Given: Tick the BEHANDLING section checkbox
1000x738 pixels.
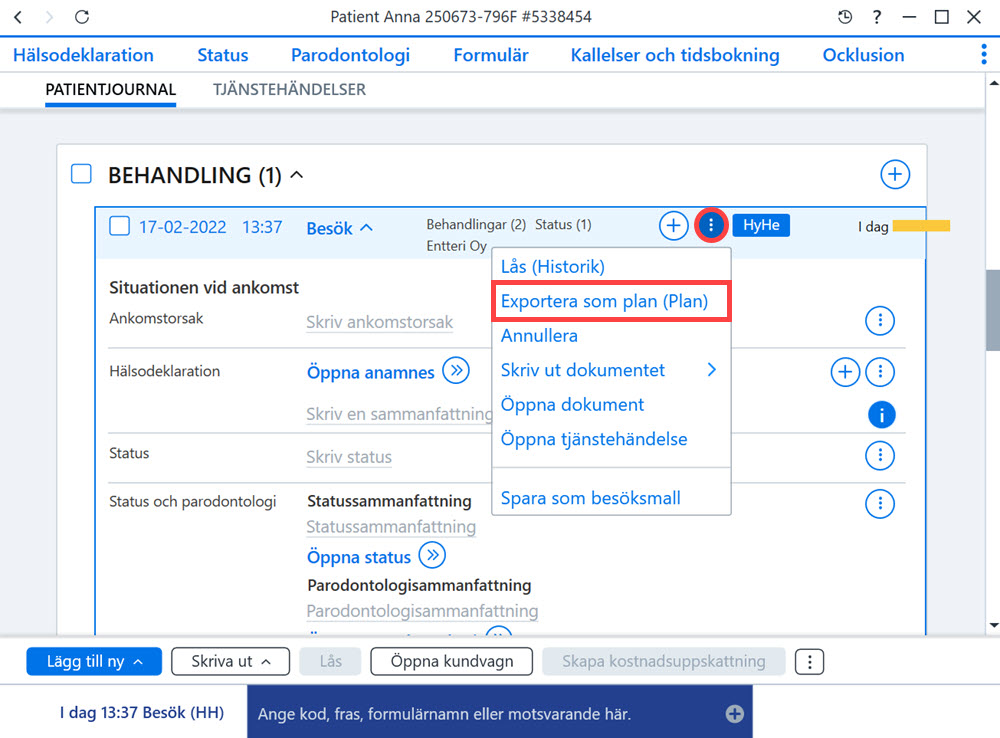Looking at the screenshot, I should [x=81, y=173].
